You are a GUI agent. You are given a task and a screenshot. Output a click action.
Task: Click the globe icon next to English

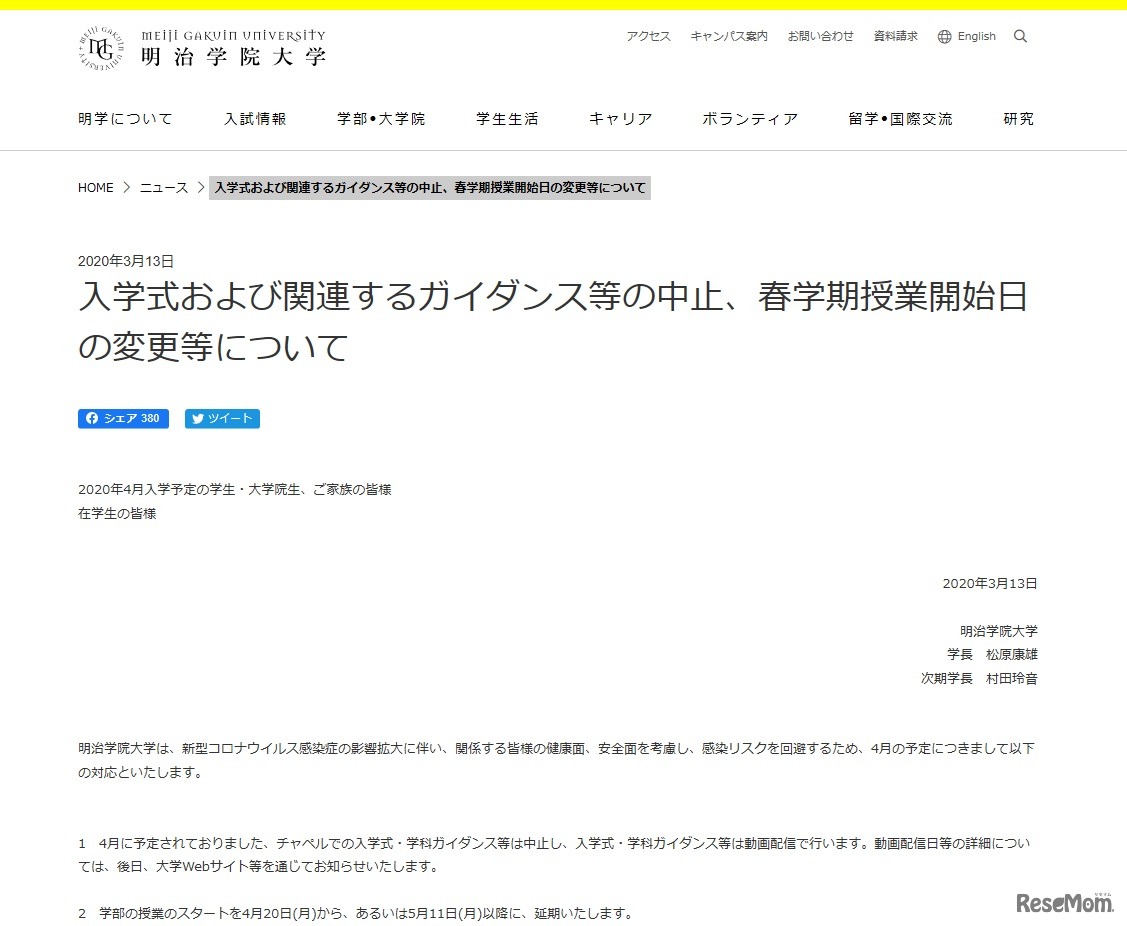click(x=943, y=36)
